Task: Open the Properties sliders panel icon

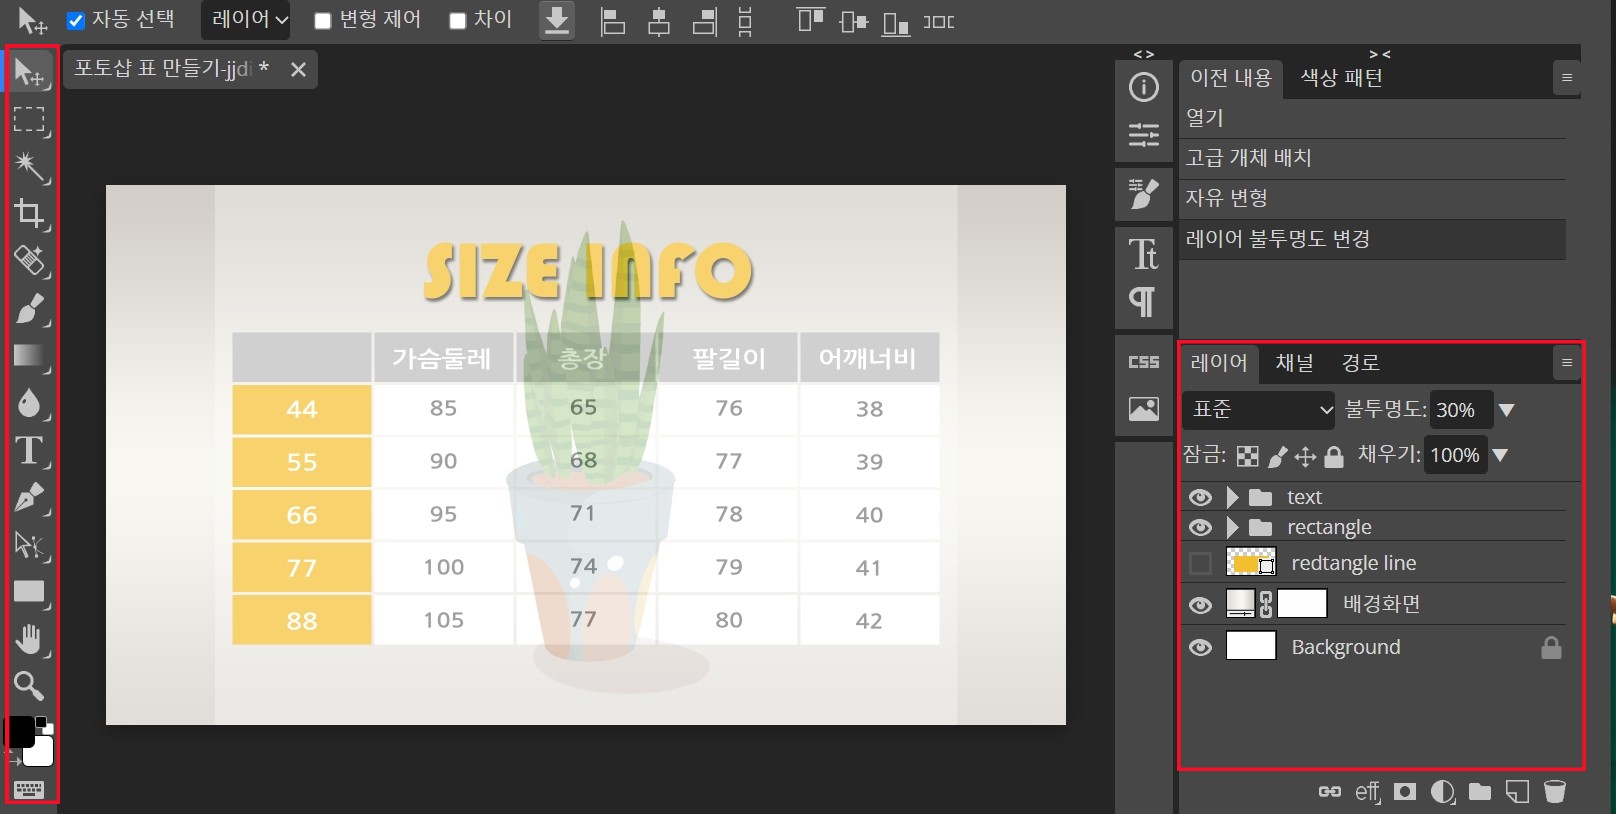Action: (1144, 135)
